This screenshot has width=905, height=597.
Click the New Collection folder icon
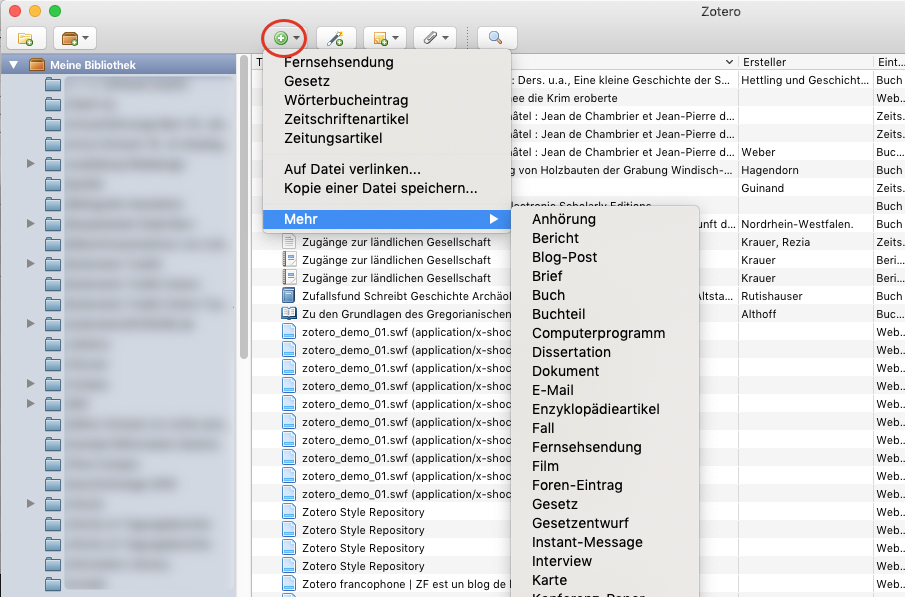point(25,38)
